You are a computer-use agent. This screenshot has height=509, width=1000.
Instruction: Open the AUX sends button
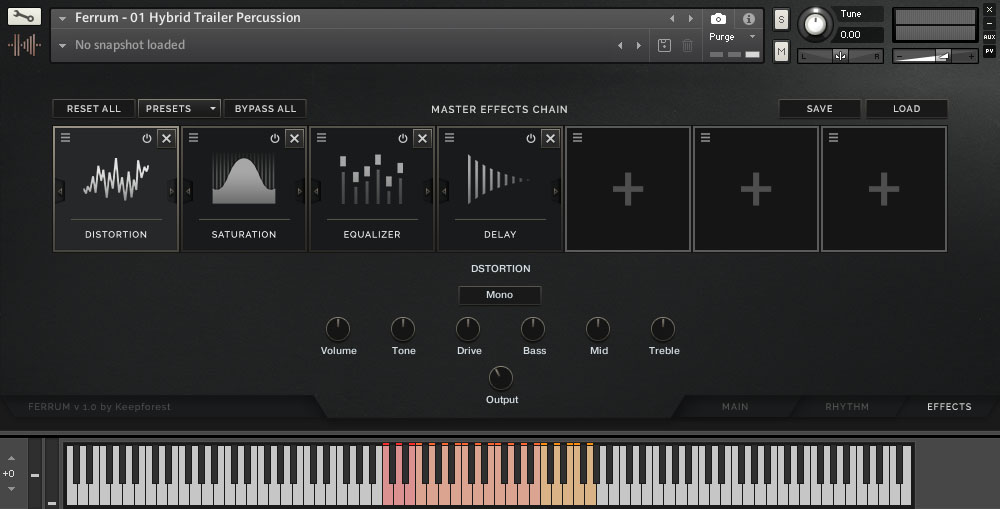(989, 37)
